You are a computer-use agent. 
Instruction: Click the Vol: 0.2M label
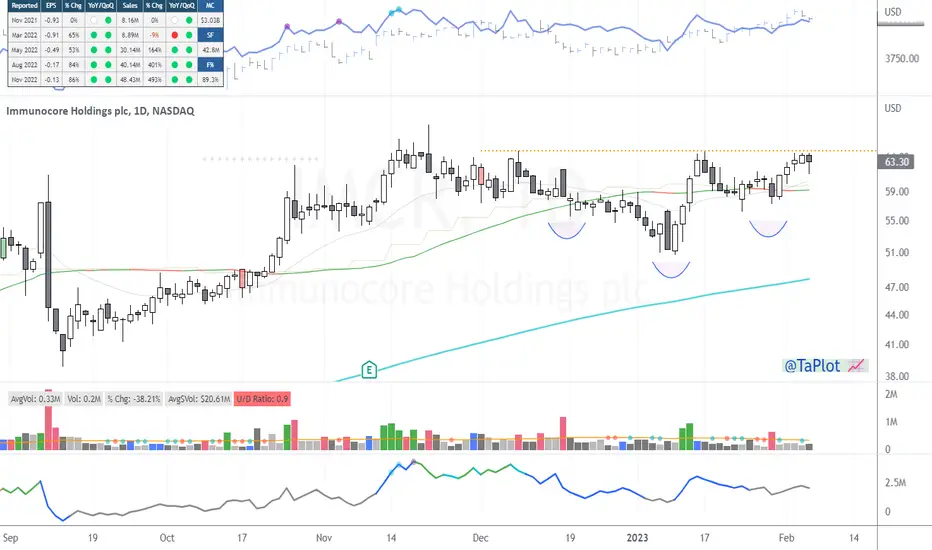pyautogui.click(x=84, y=399)
